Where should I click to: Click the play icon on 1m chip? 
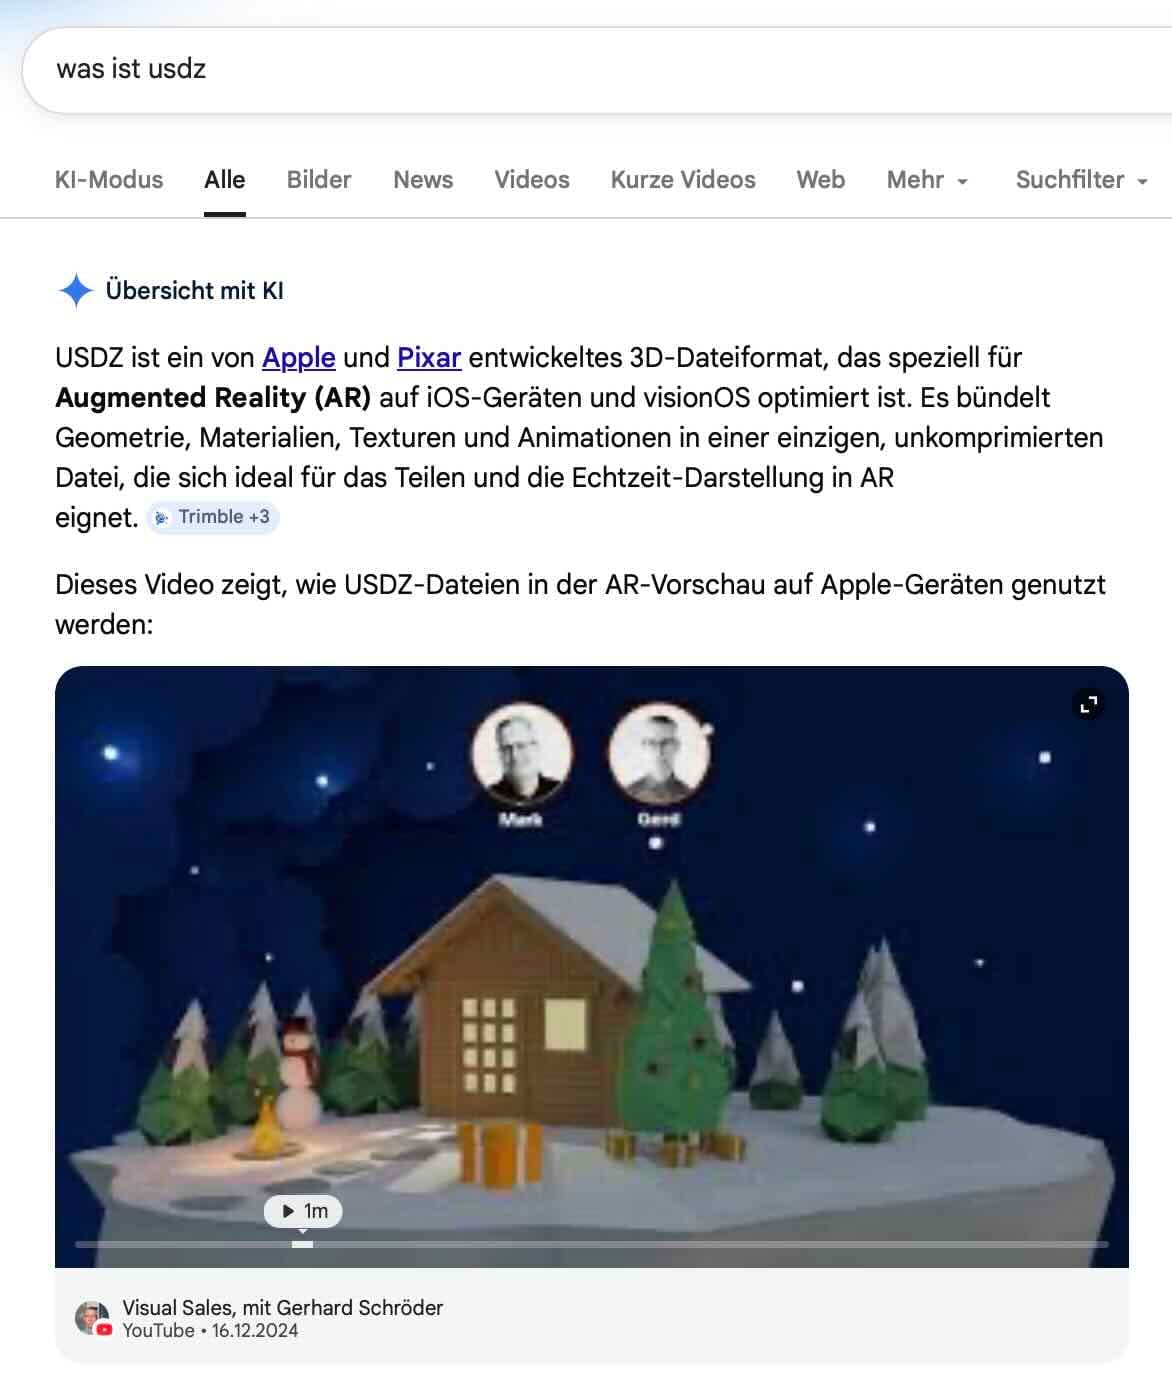[x=289, y=1211]
